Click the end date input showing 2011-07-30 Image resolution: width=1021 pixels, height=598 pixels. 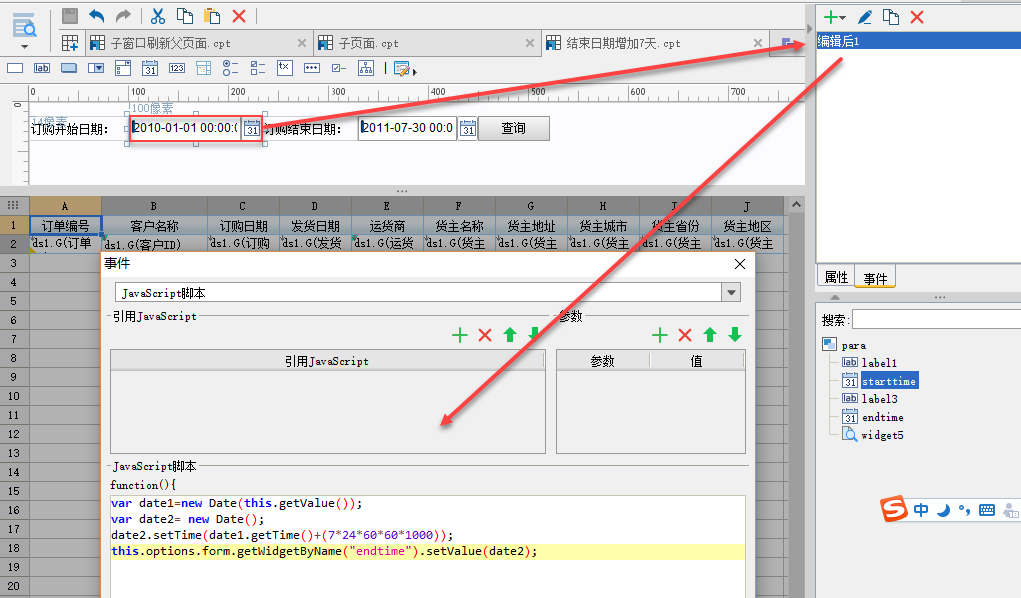coord(407,128)
